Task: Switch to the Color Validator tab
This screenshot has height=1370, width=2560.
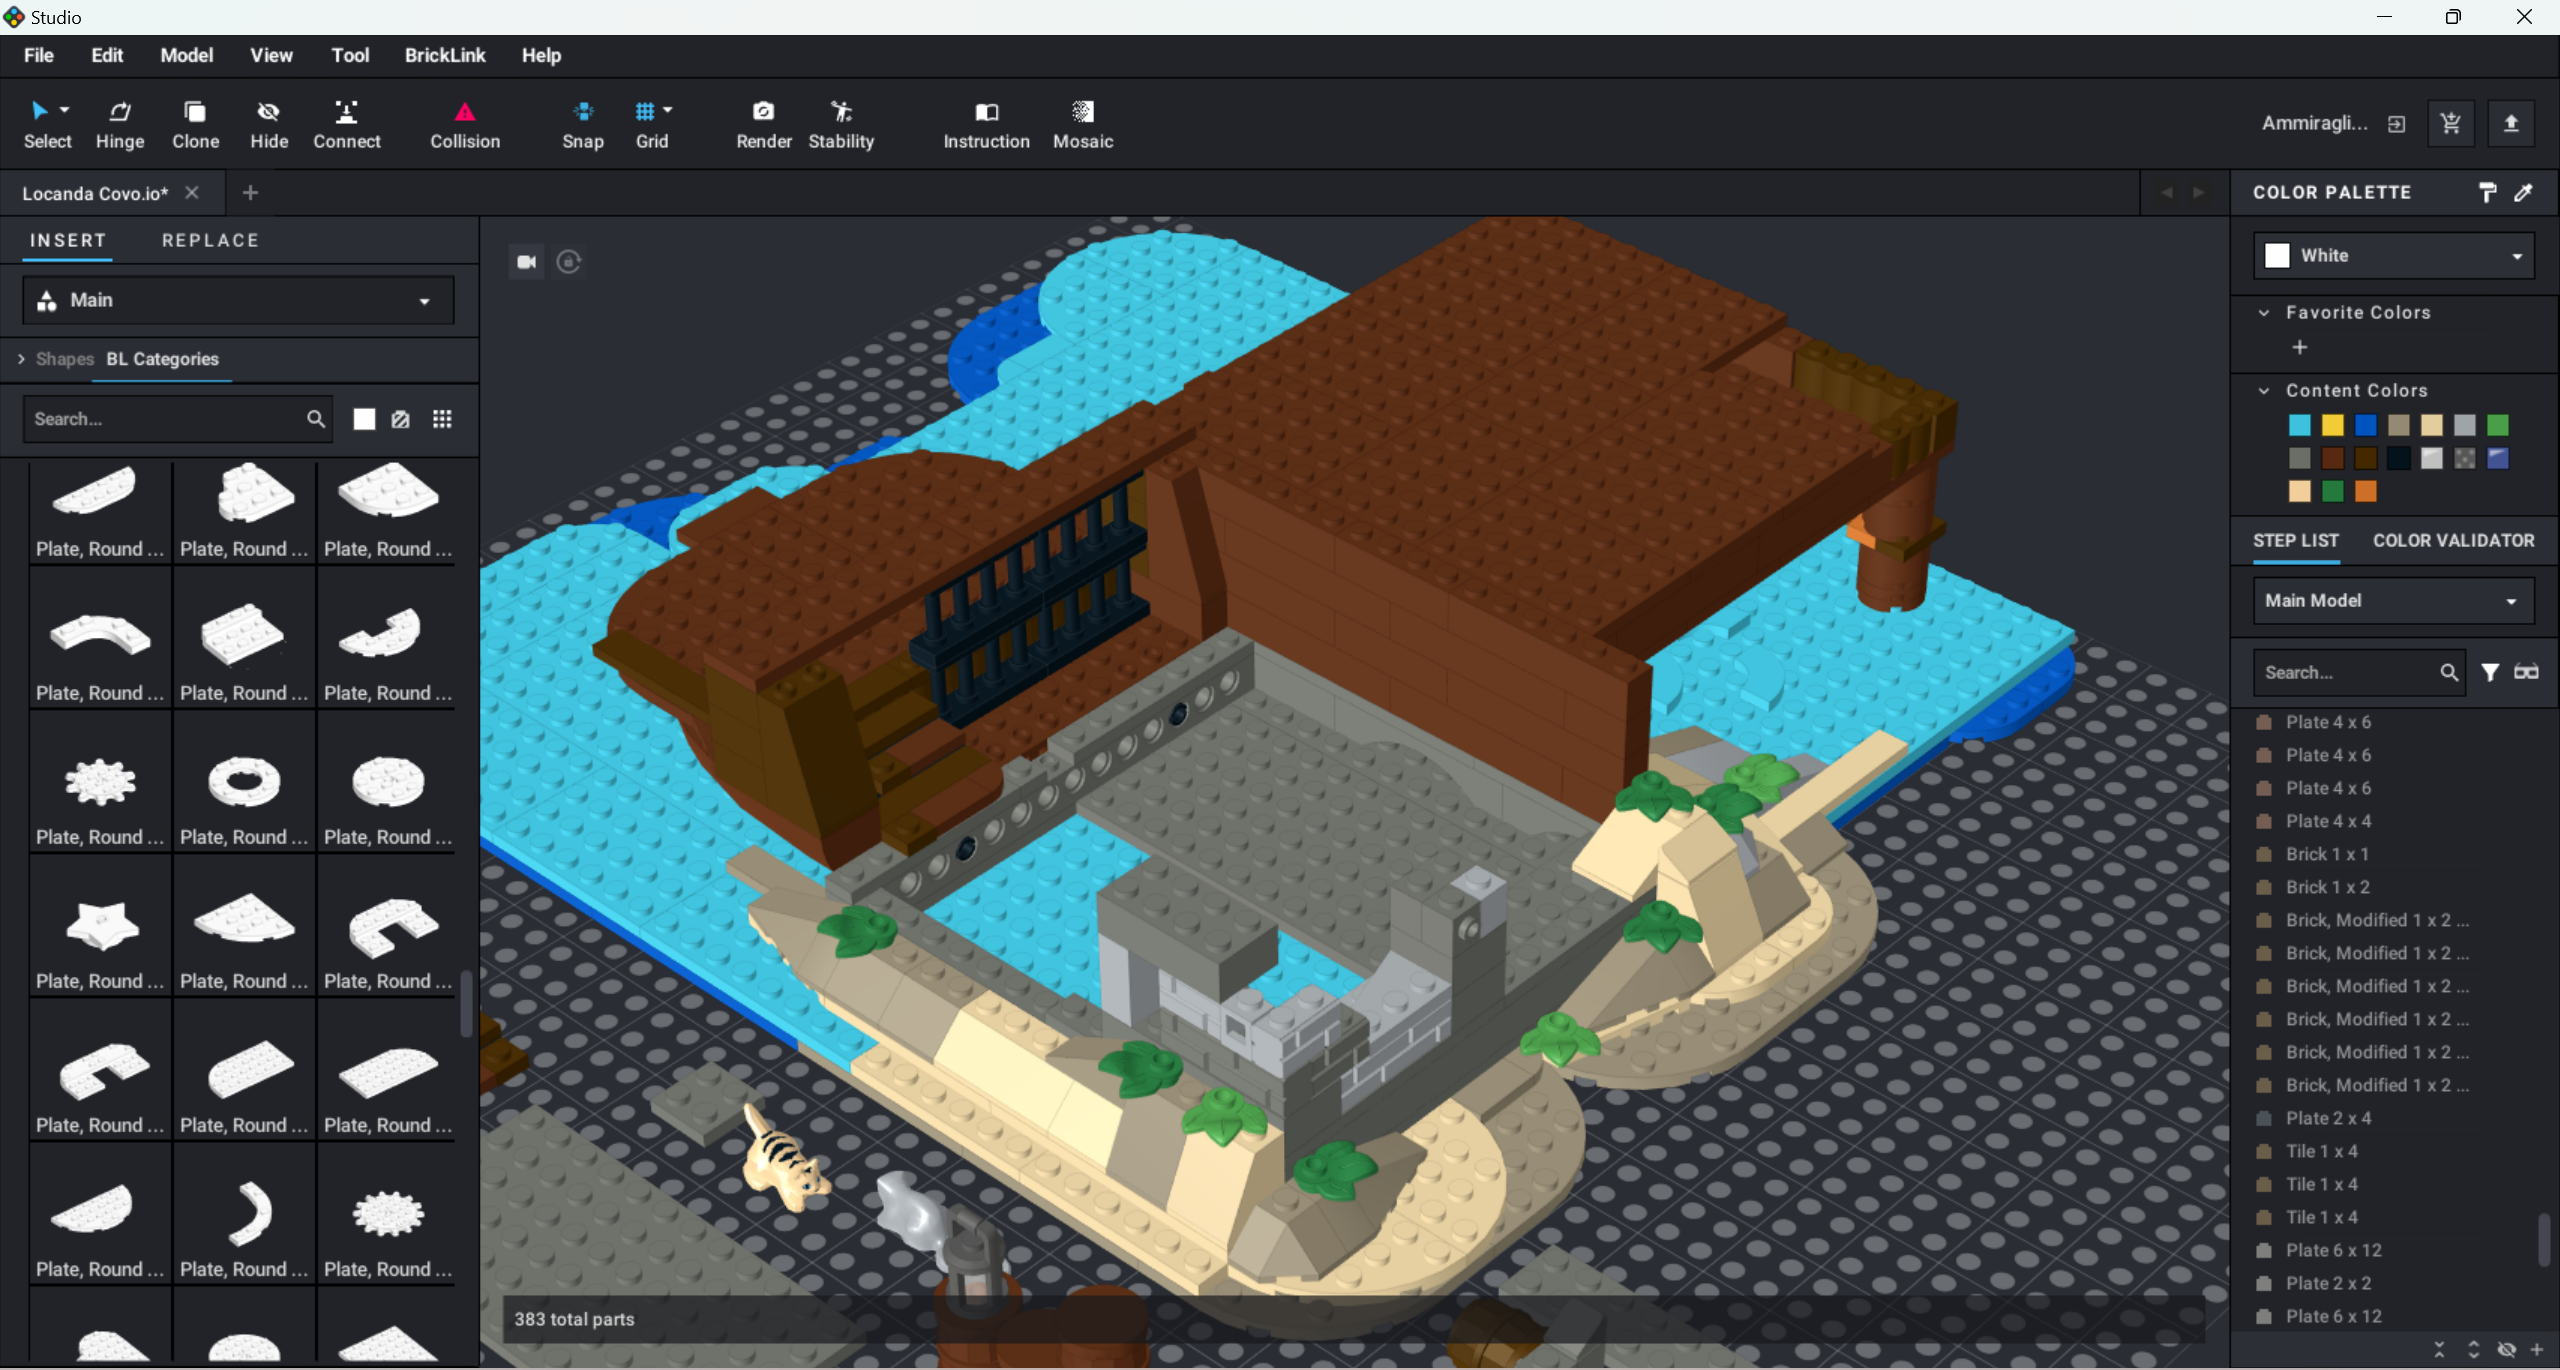Action: [2453, 541]
